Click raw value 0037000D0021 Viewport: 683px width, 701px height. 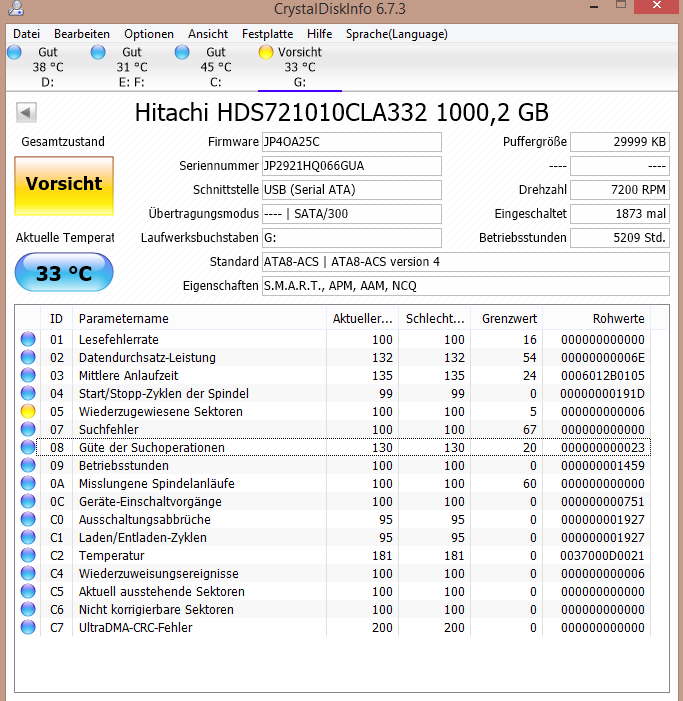[602, 555]
